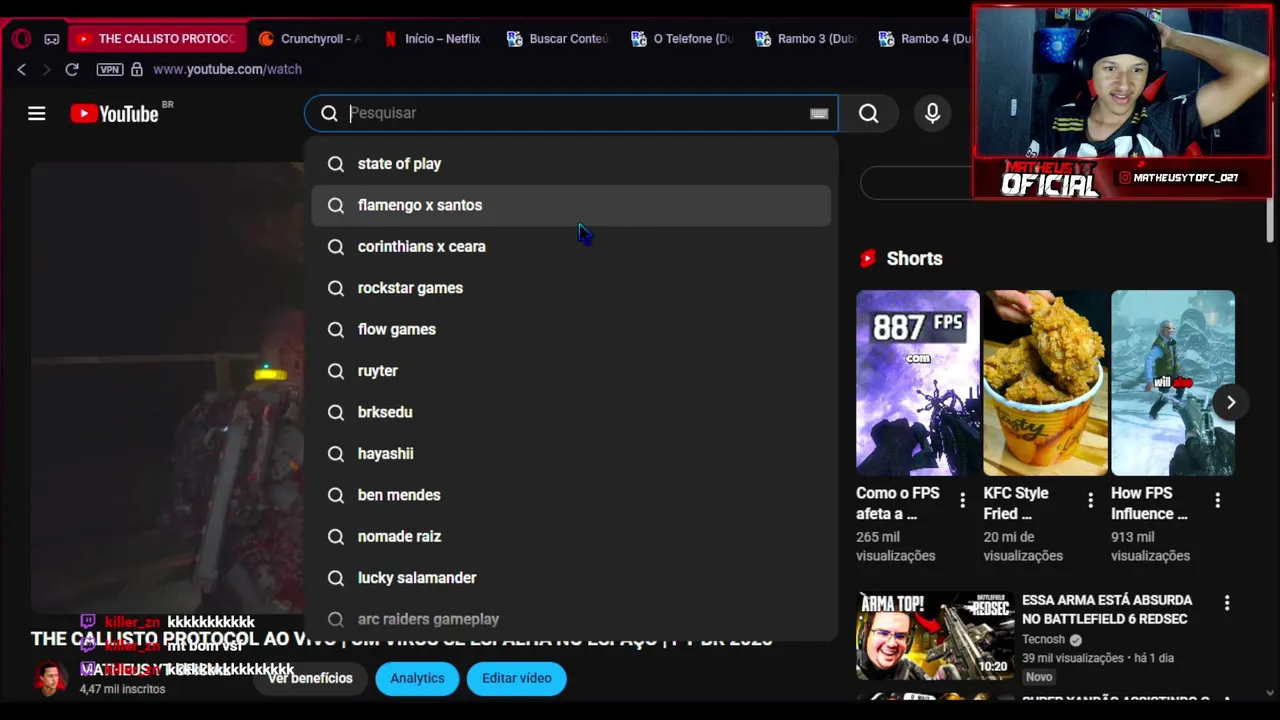Switch to THE CALLISTO PROTOCOL tab
Viewport: 1280px width, 720px height.
coord(156,39)
